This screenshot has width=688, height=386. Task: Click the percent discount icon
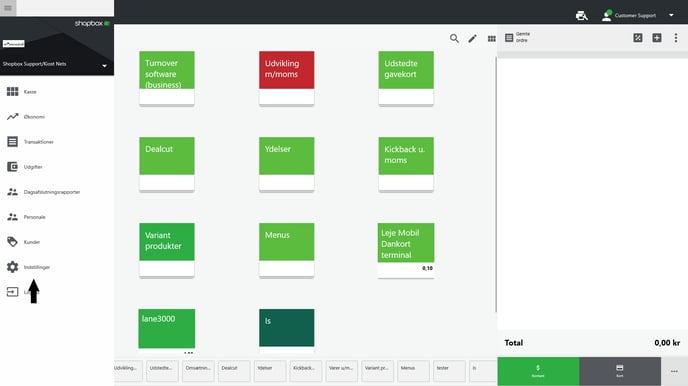click(x=638, y=38)
